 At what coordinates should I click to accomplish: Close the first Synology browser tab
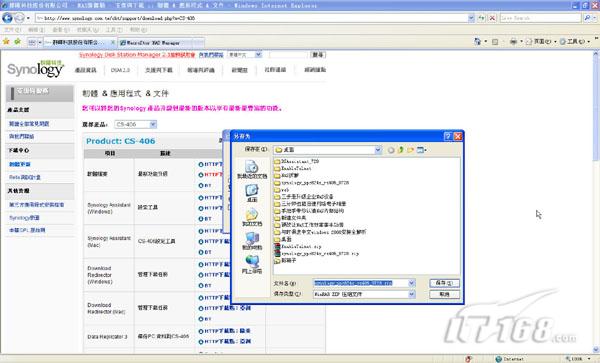tap(113, 42)
